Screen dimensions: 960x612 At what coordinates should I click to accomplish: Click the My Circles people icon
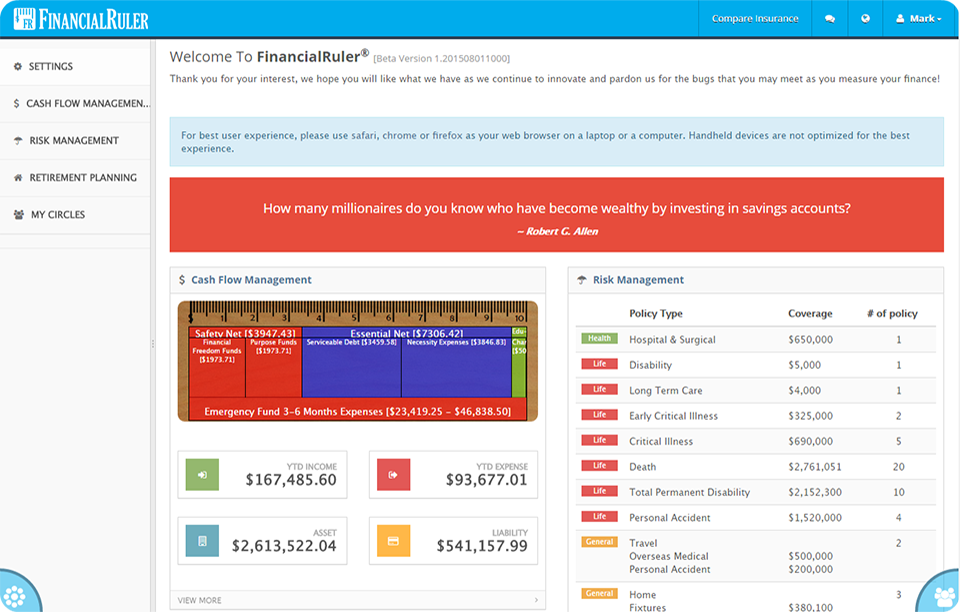tap(19, 215)
